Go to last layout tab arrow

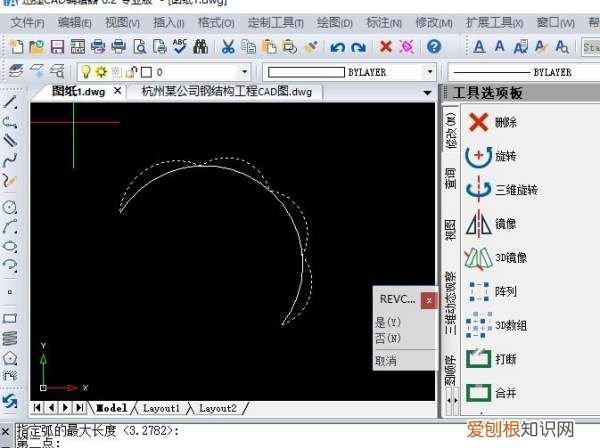[80, 408]
